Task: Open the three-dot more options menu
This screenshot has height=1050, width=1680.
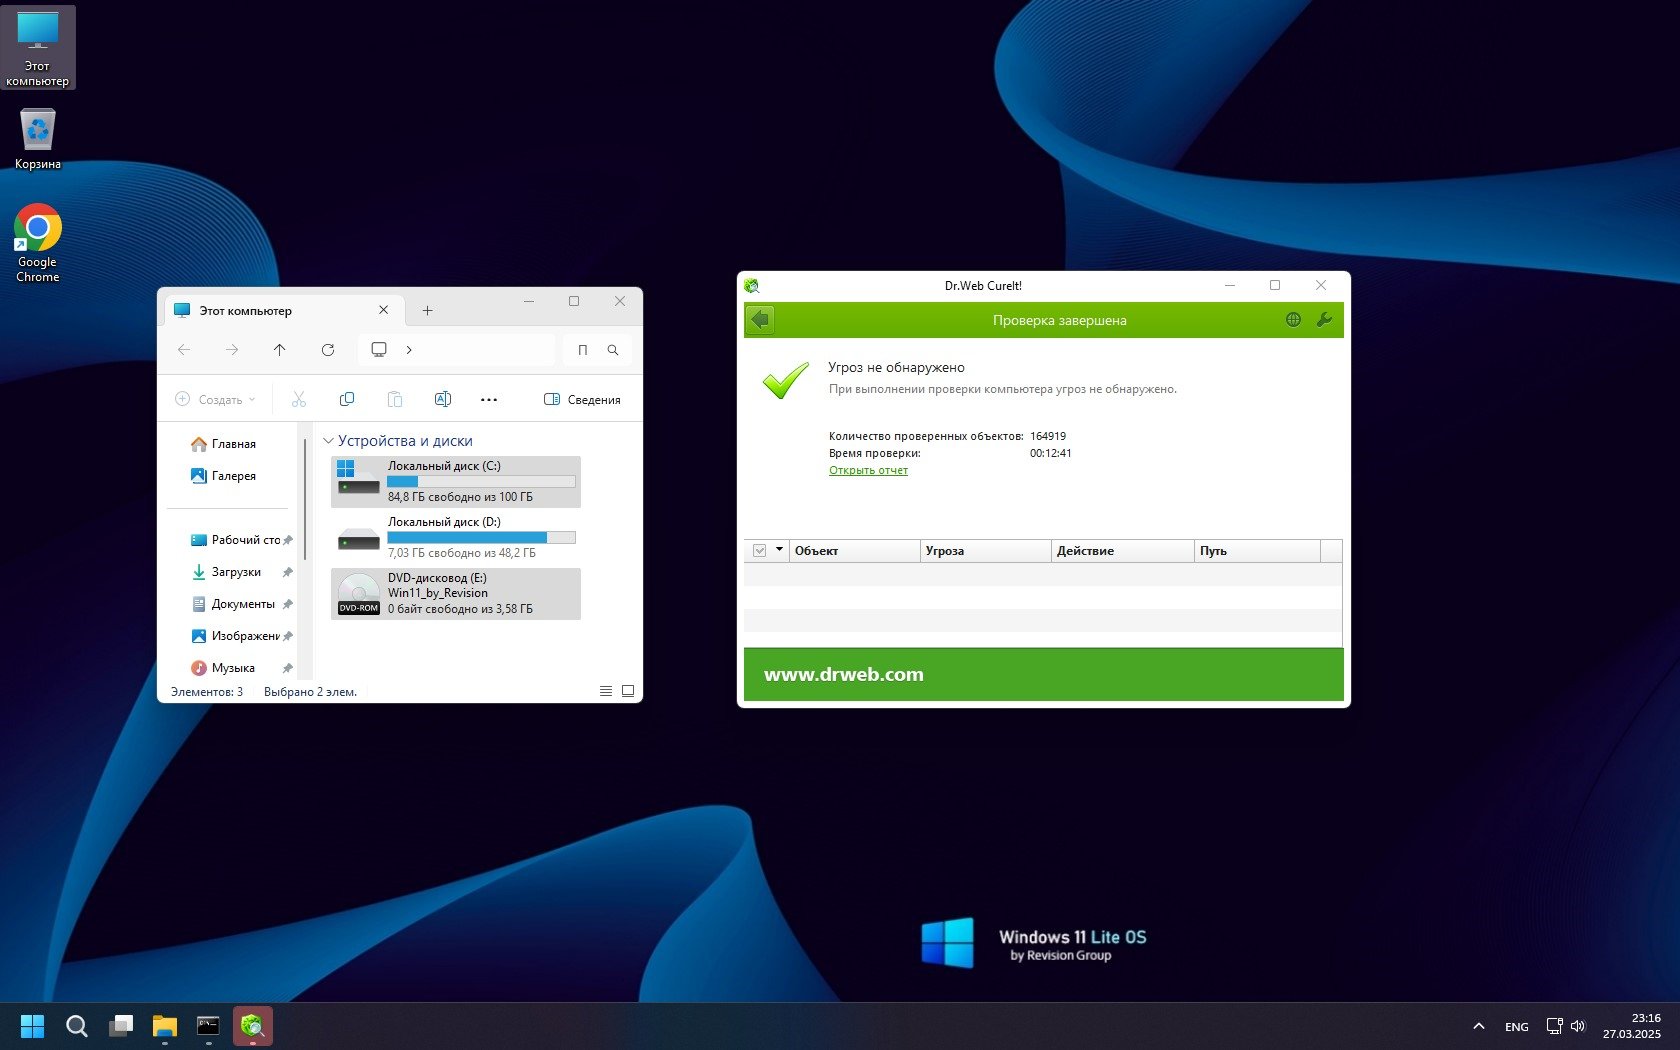Action: [x=489, y=399]
